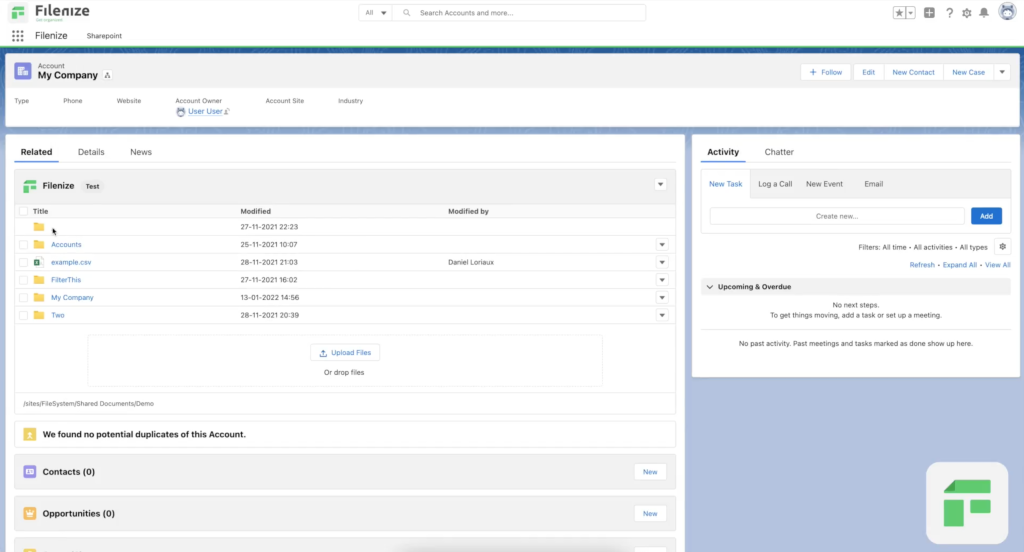Screen dimensions: 1024x552
Task: Open the User User owner link
Action: (205, 112)
